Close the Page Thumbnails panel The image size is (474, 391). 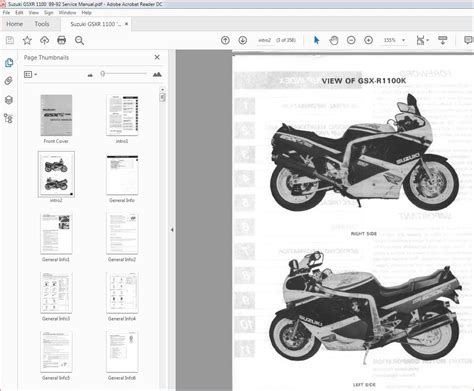pos(157,57)
